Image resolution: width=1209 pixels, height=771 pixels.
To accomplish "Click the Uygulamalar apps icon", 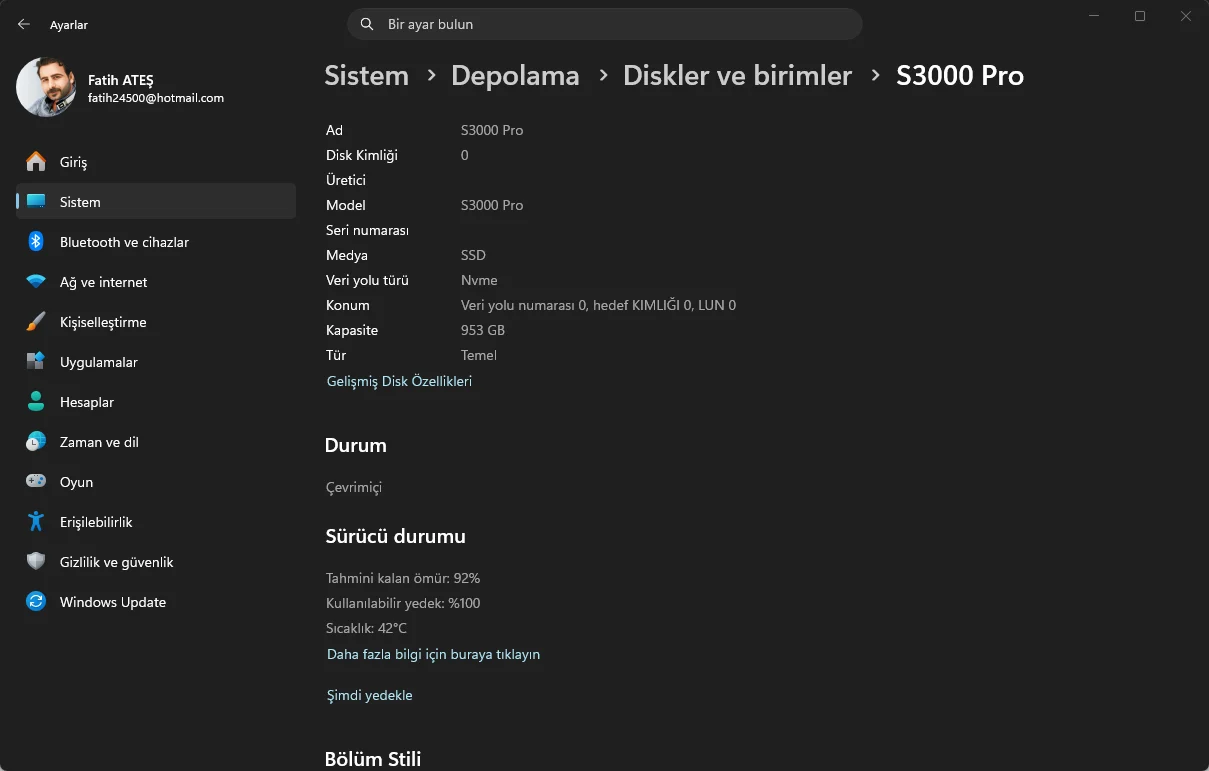I will [x=36, y=362].
